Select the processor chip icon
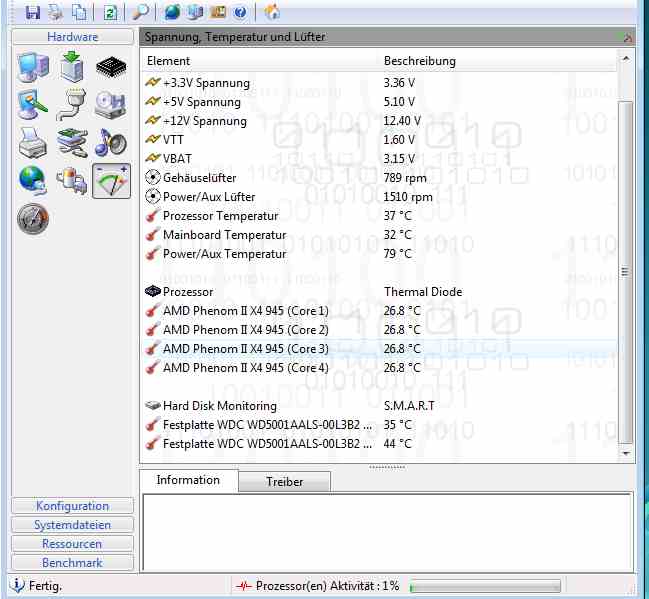The height and width of the screenshot is (599, 649). pos(111,67)
